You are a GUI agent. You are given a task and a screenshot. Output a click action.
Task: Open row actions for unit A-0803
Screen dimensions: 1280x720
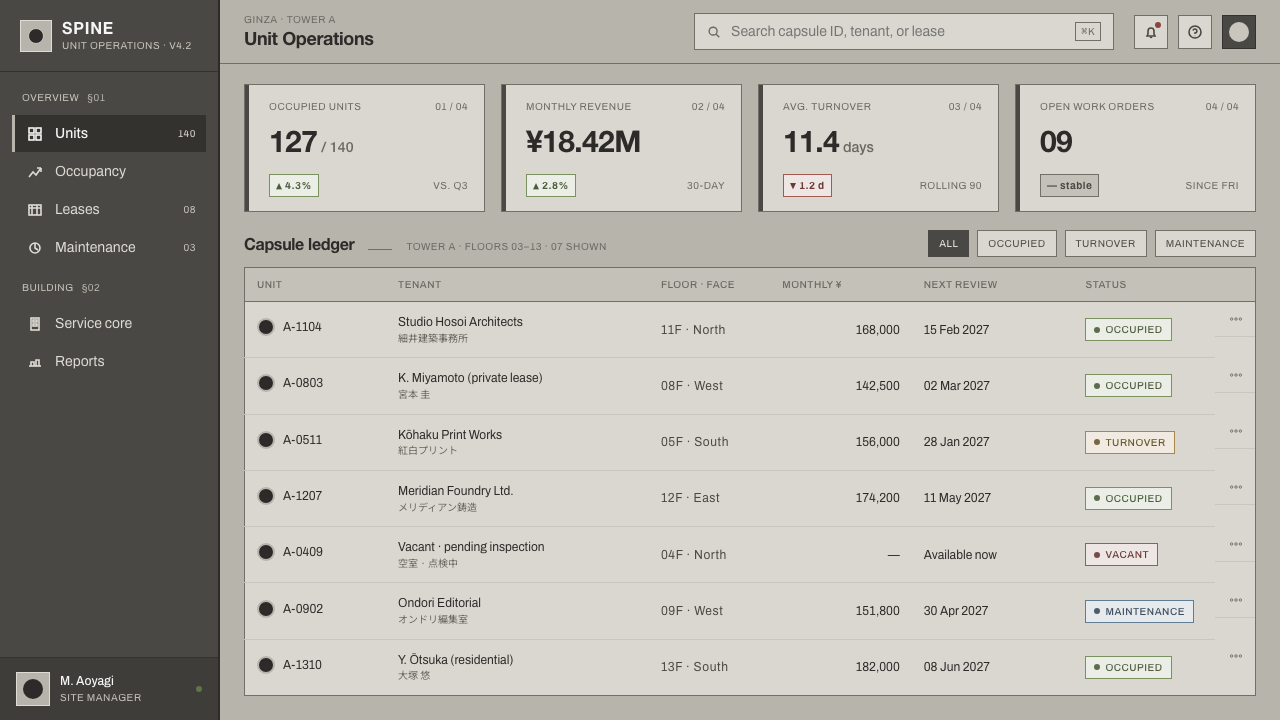point(1236,375)
